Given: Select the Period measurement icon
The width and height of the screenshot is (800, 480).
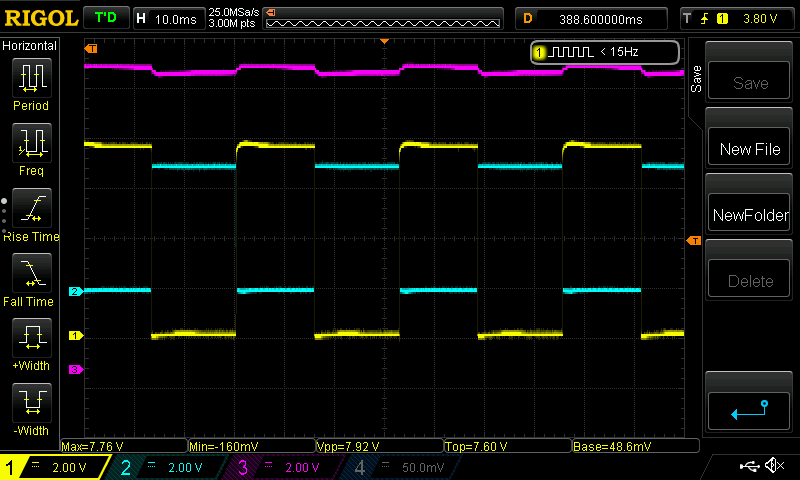Looking at the screenshot, I should (32, 78).
